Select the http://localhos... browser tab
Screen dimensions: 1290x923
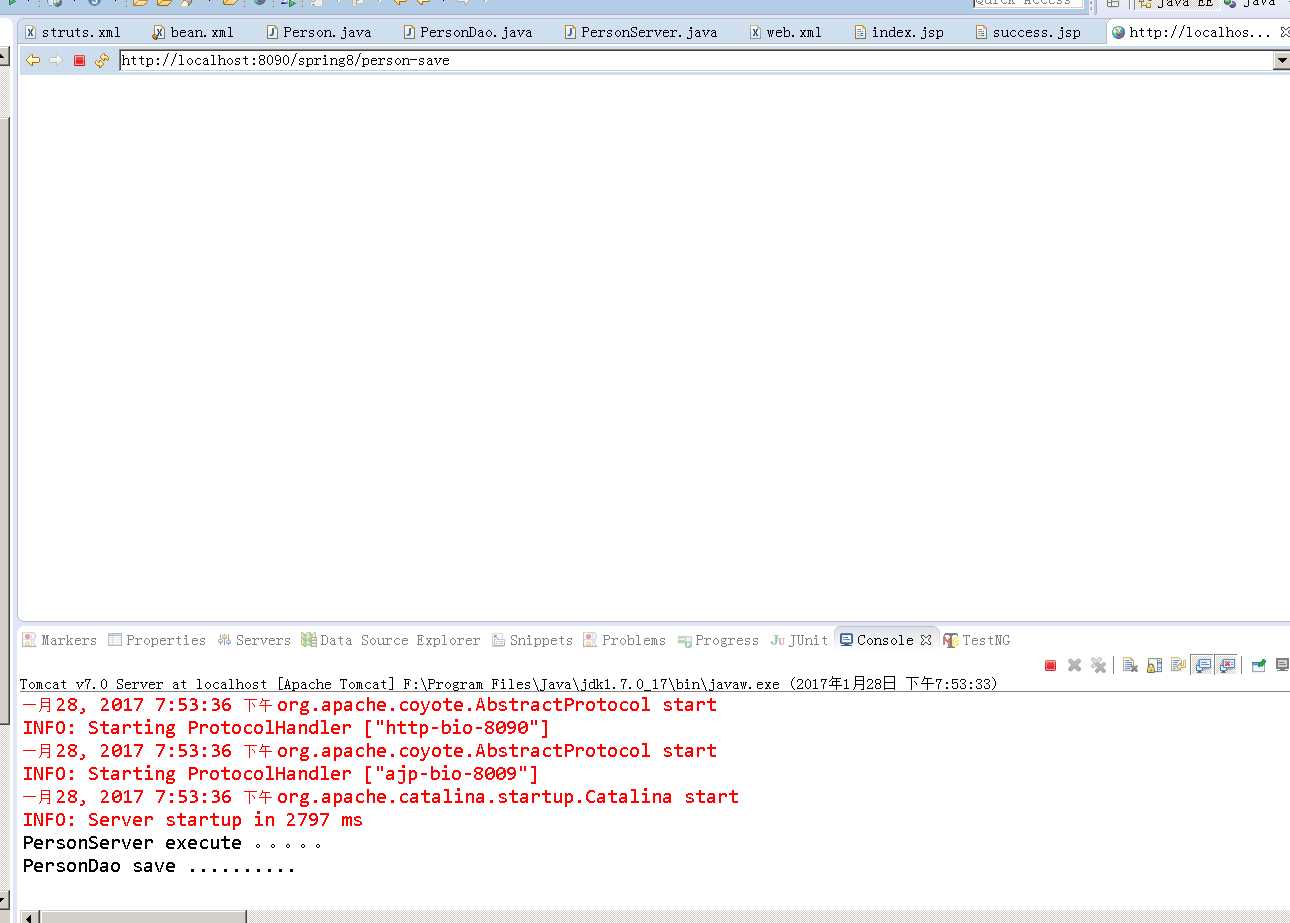pyautogui.click(x=1191, y=32)
